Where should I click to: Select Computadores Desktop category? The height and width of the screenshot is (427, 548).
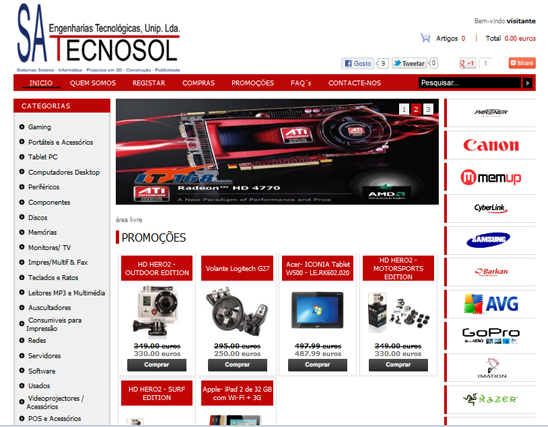pyautogui.click(x=64, y=172)
